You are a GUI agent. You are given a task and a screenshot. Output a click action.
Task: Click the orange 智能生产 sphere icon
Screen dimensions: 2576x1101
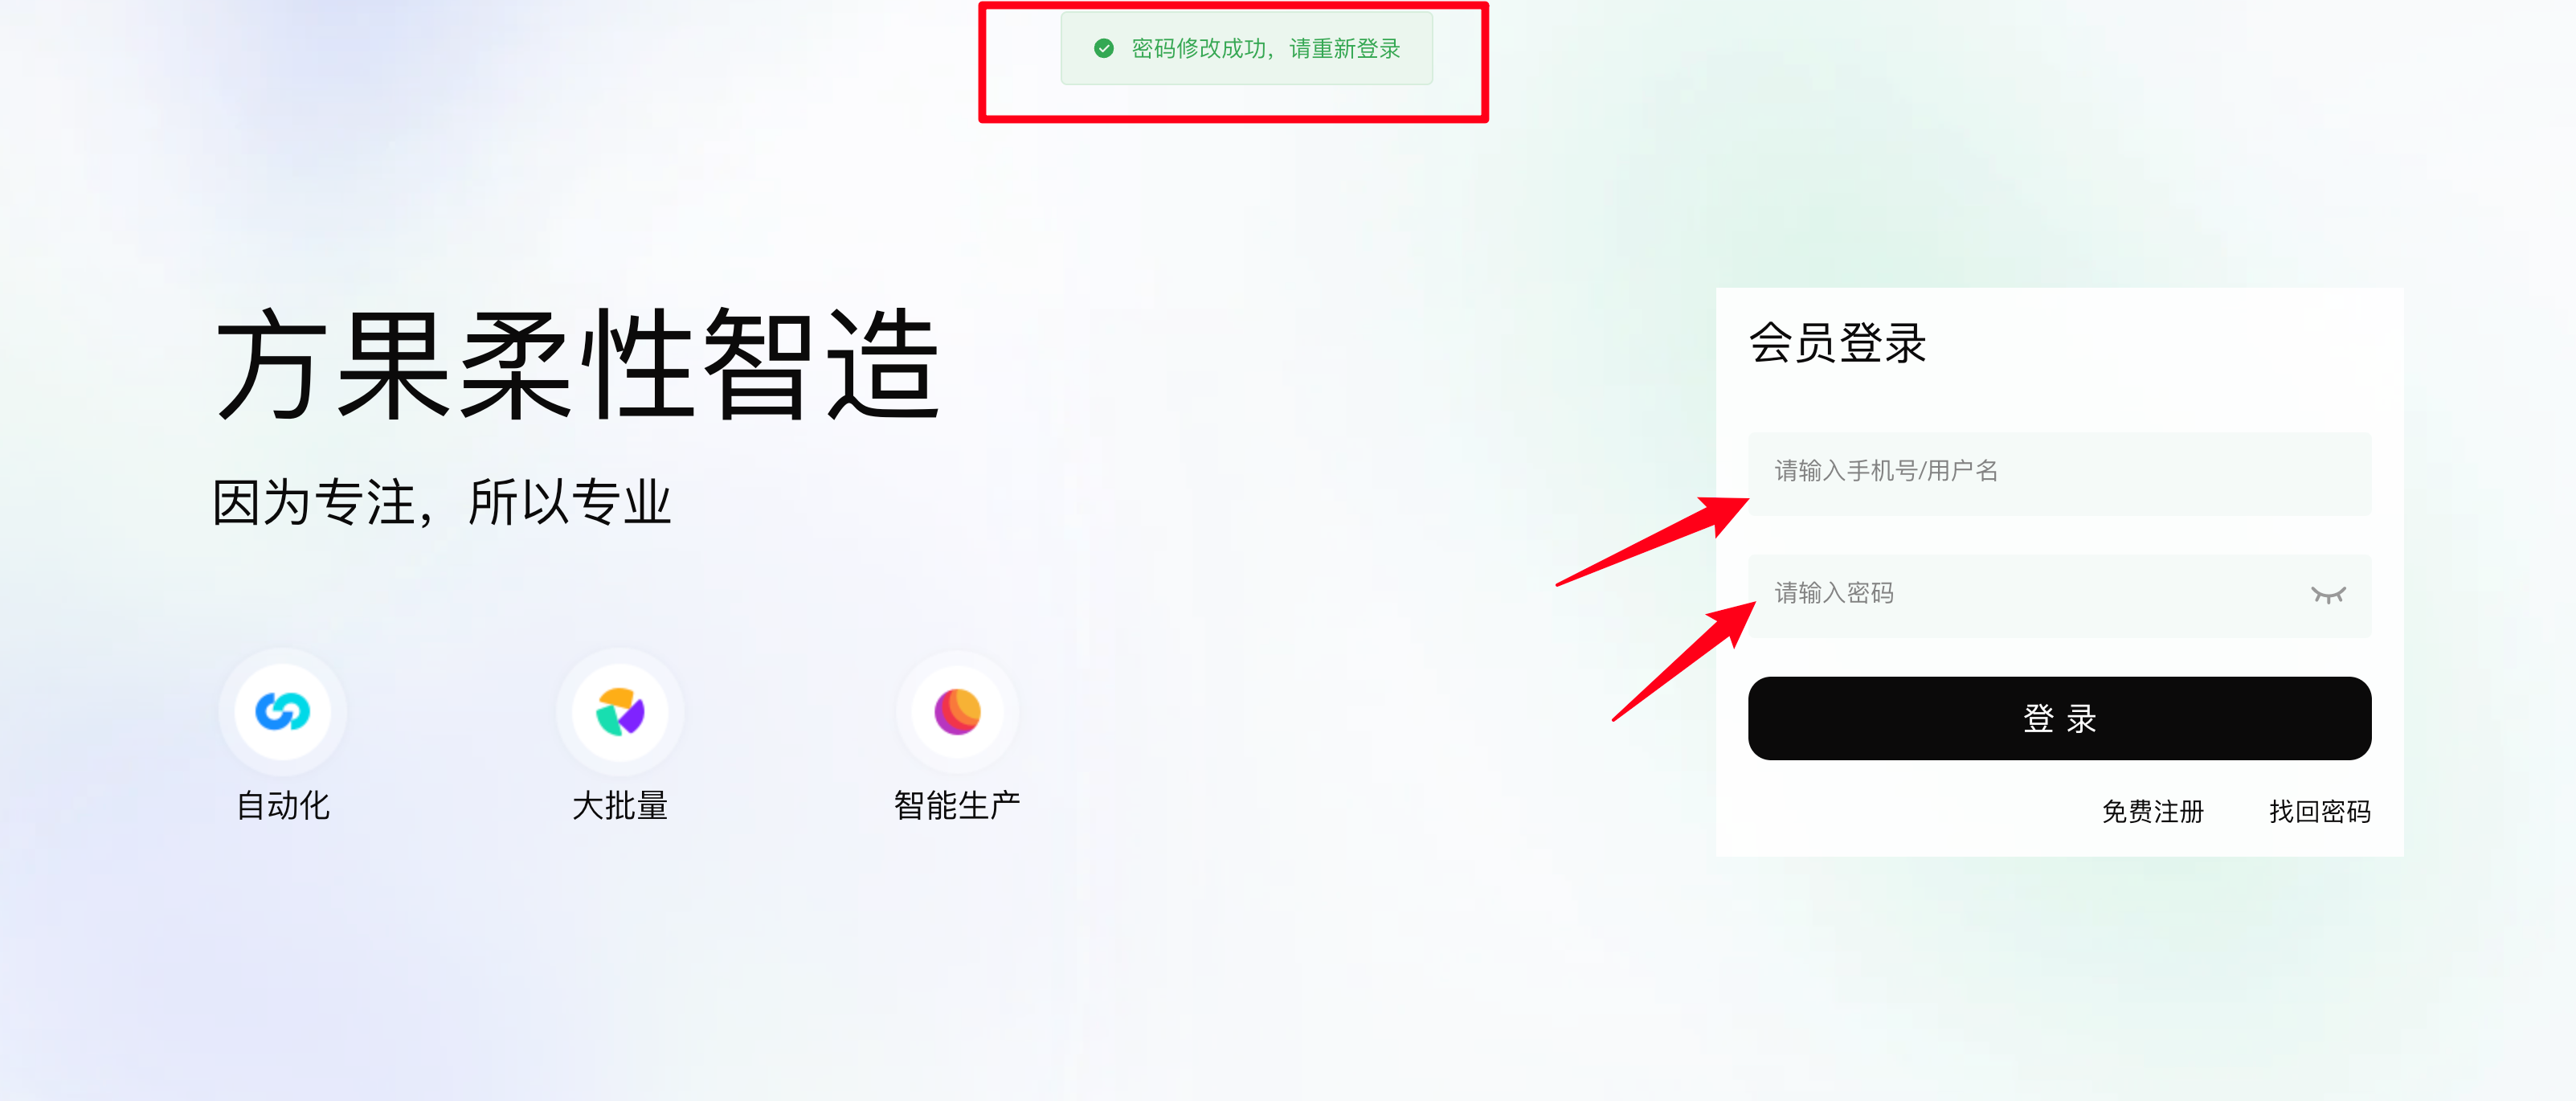(957, 712)
